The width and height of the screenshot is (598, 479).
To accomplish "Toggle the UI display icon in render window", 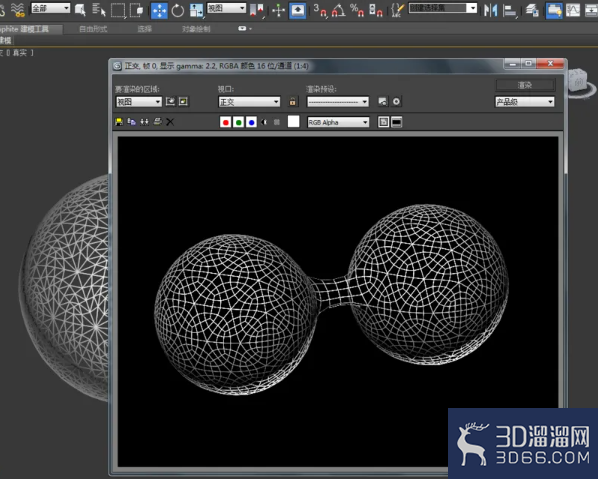I will (x=397, y=122).
